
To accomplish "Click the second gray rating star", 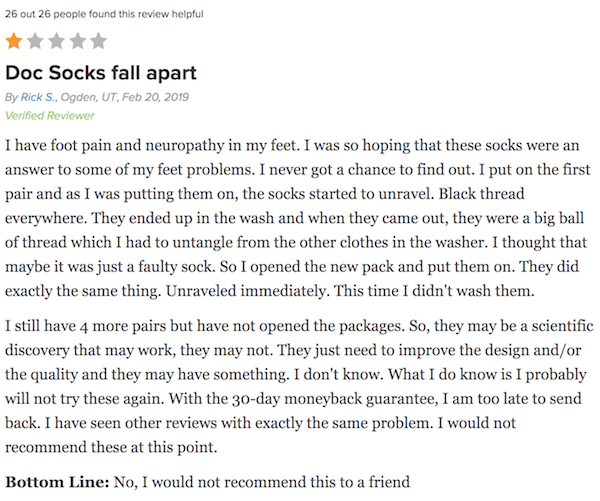I will point(35,41).
